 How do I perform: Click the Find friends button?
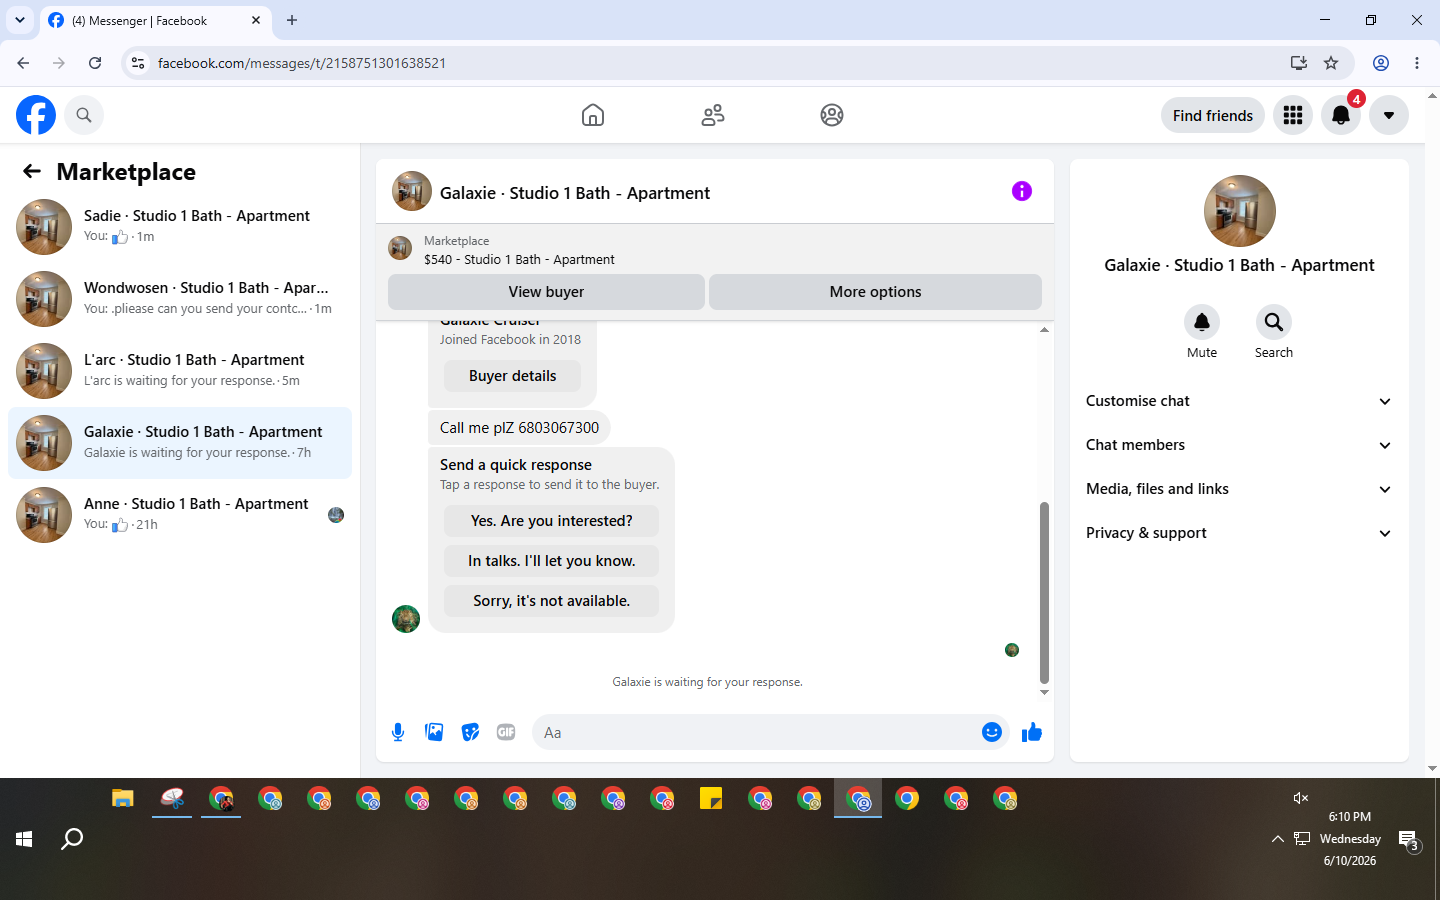1213,115
